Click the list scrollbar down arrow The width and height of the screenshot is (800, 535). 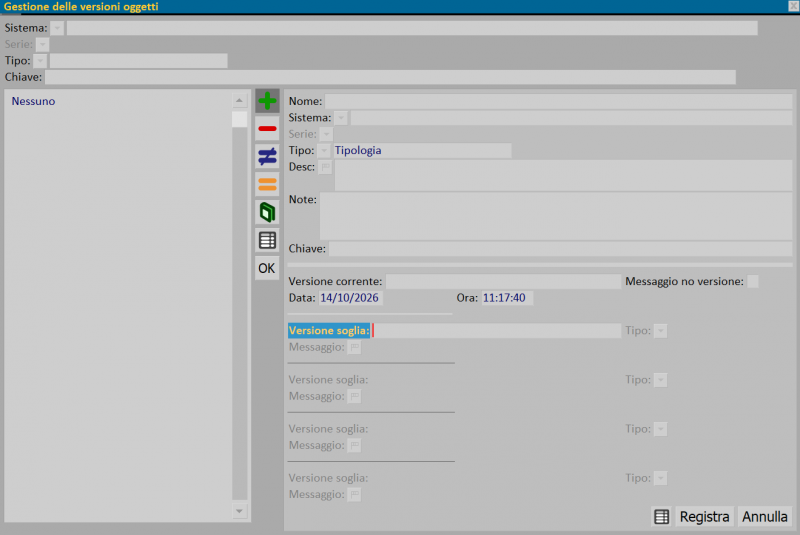239,511
